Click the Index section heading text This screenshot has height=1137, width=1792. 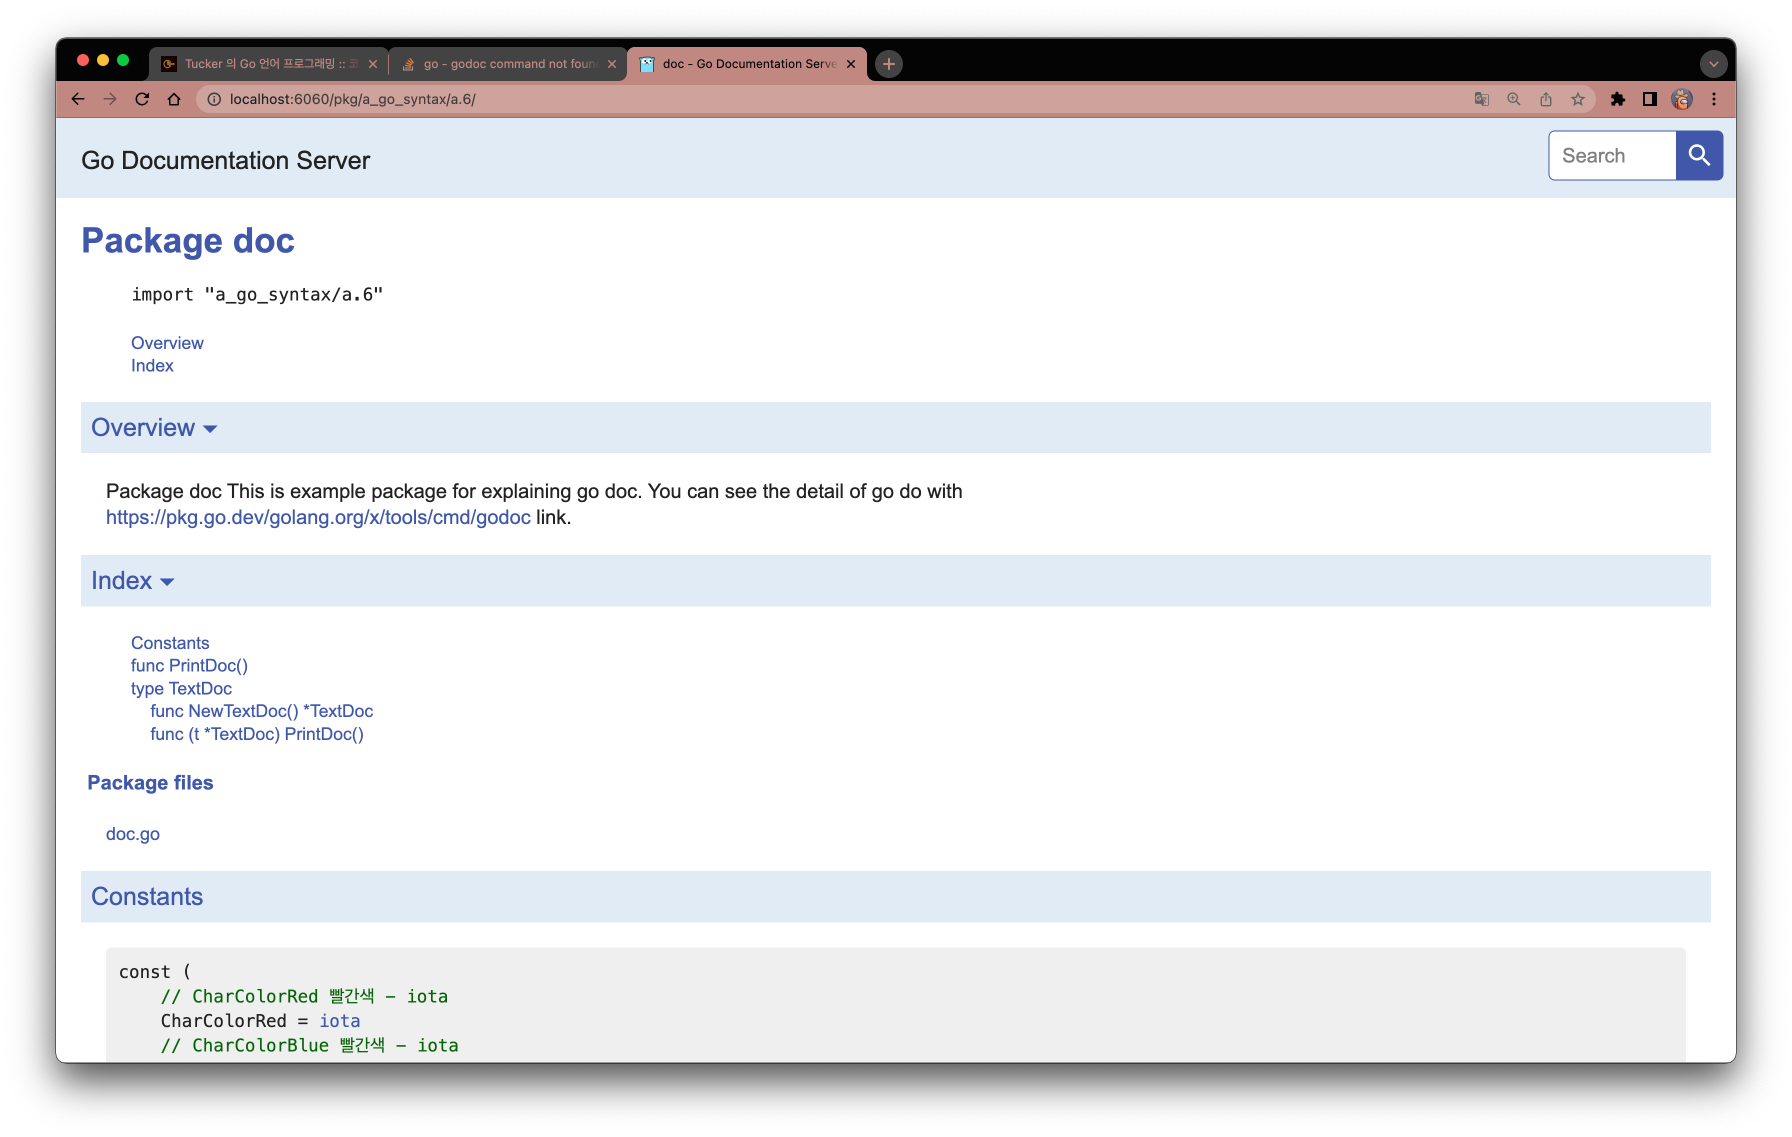(x=122, y=581)
